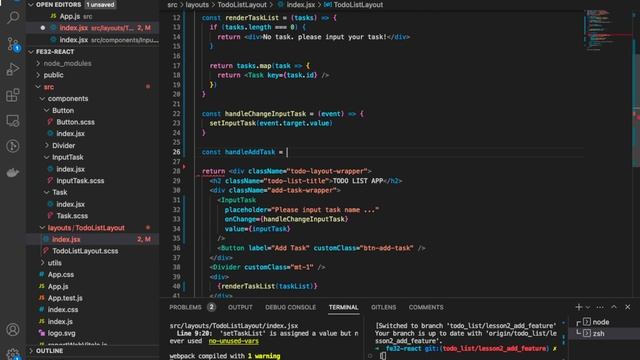
Task: Open the Run and Debug view
Action: (13, 69)
